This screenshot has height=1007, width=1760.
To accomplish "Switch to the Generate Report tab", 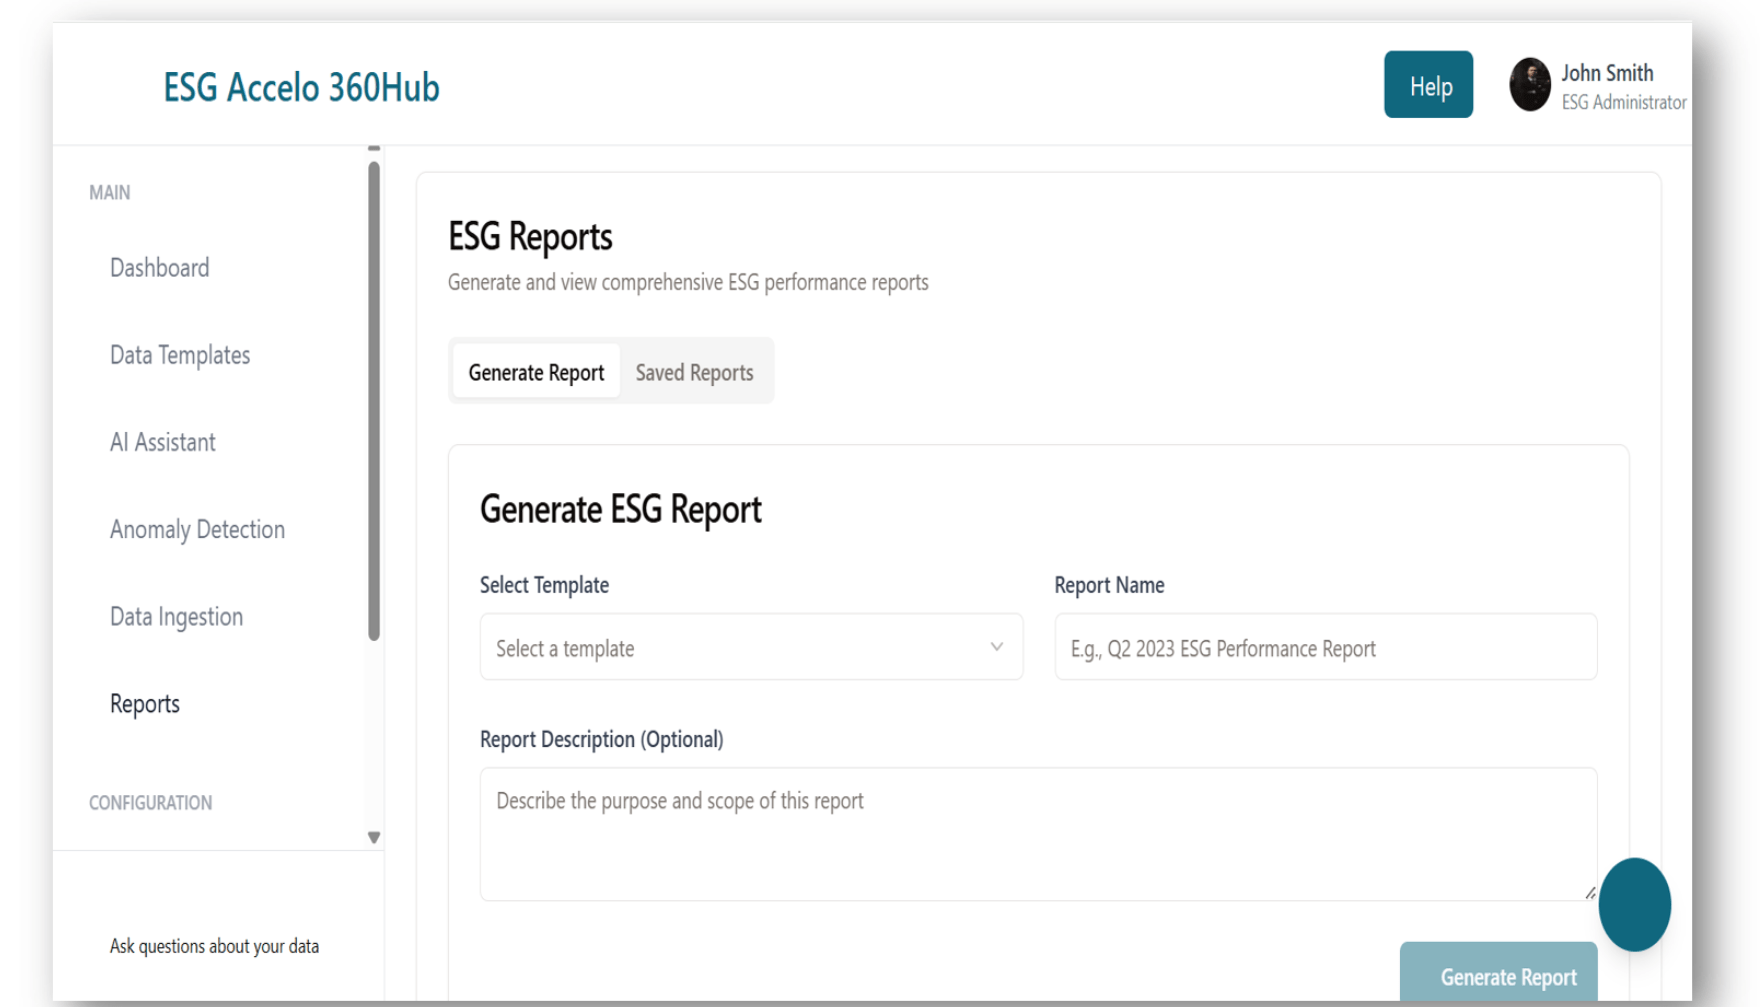I will pyautogui.click(x=536, y=372).
